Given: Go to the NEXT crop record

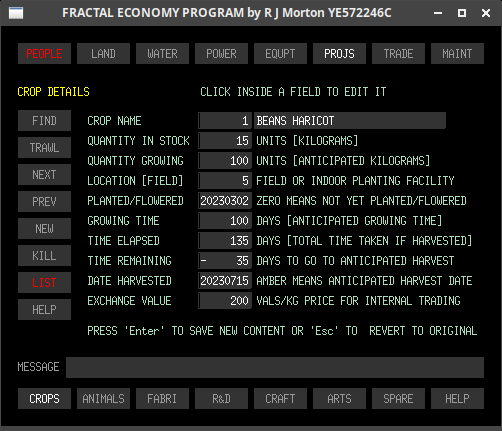Looking at the screenshot, I should (x=44, y=175).
